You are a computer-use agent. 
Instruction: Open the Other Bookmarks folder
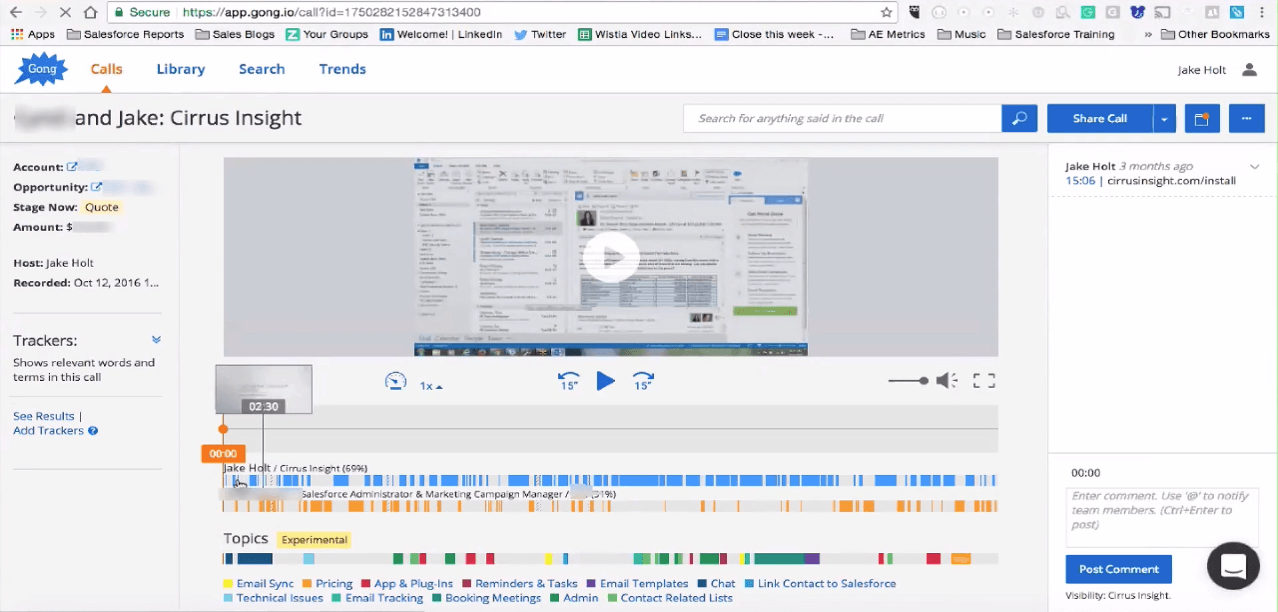(1215, 34)
